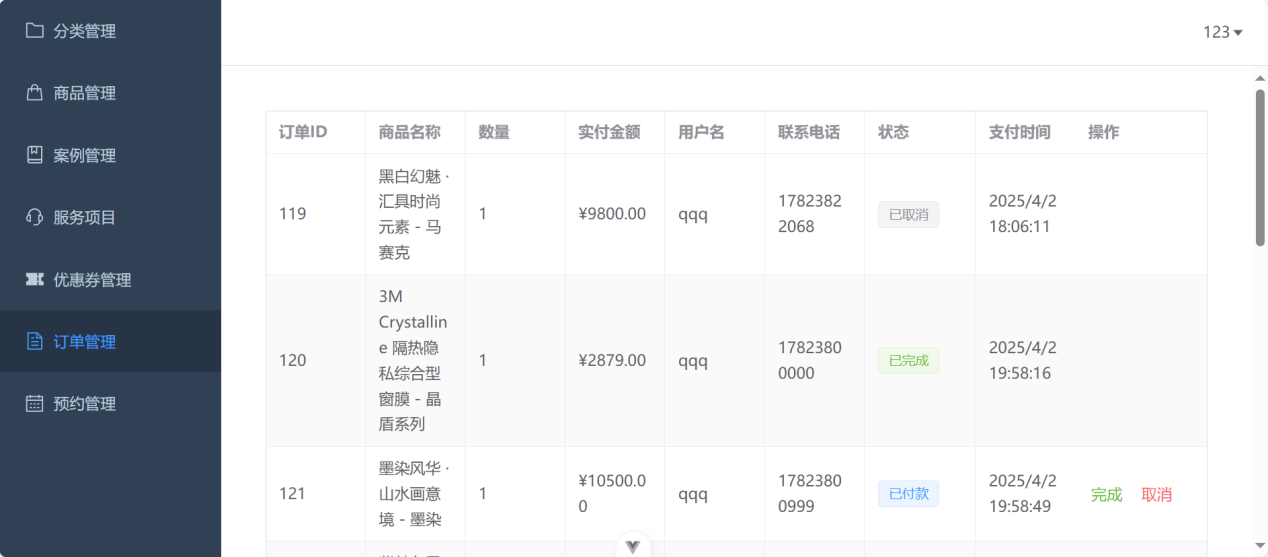
Task: Click 取消 for order 121
Action: (1156, 494)
